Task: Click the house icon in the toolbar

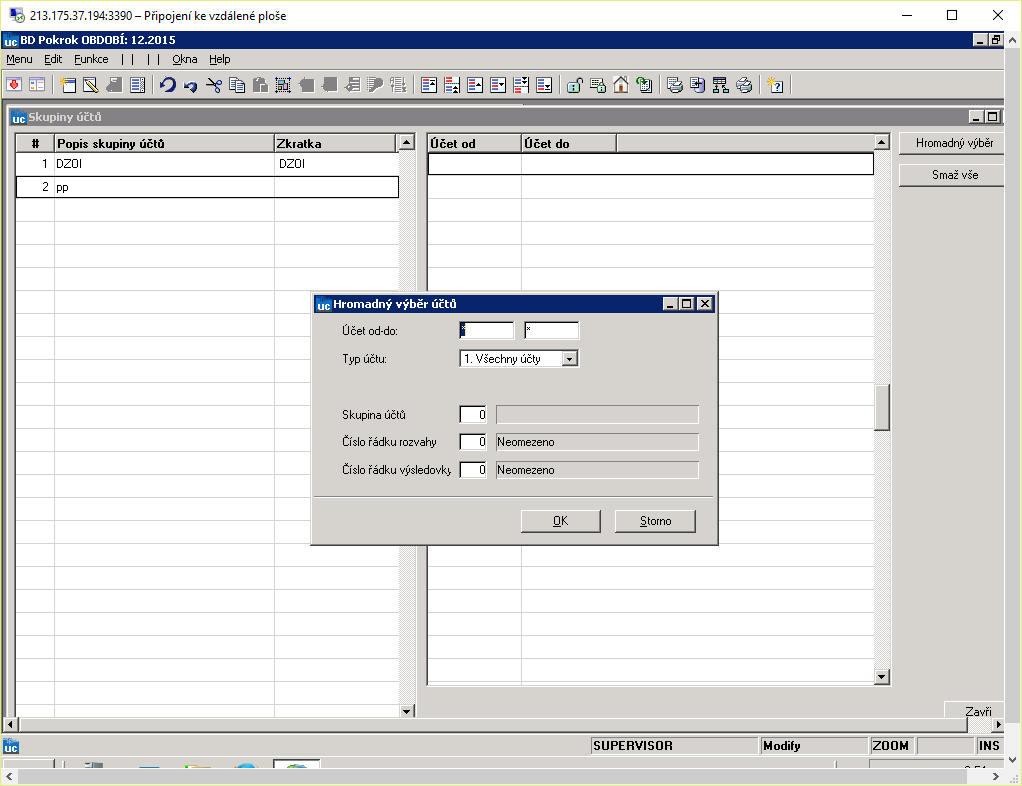Action: point(620,85)
